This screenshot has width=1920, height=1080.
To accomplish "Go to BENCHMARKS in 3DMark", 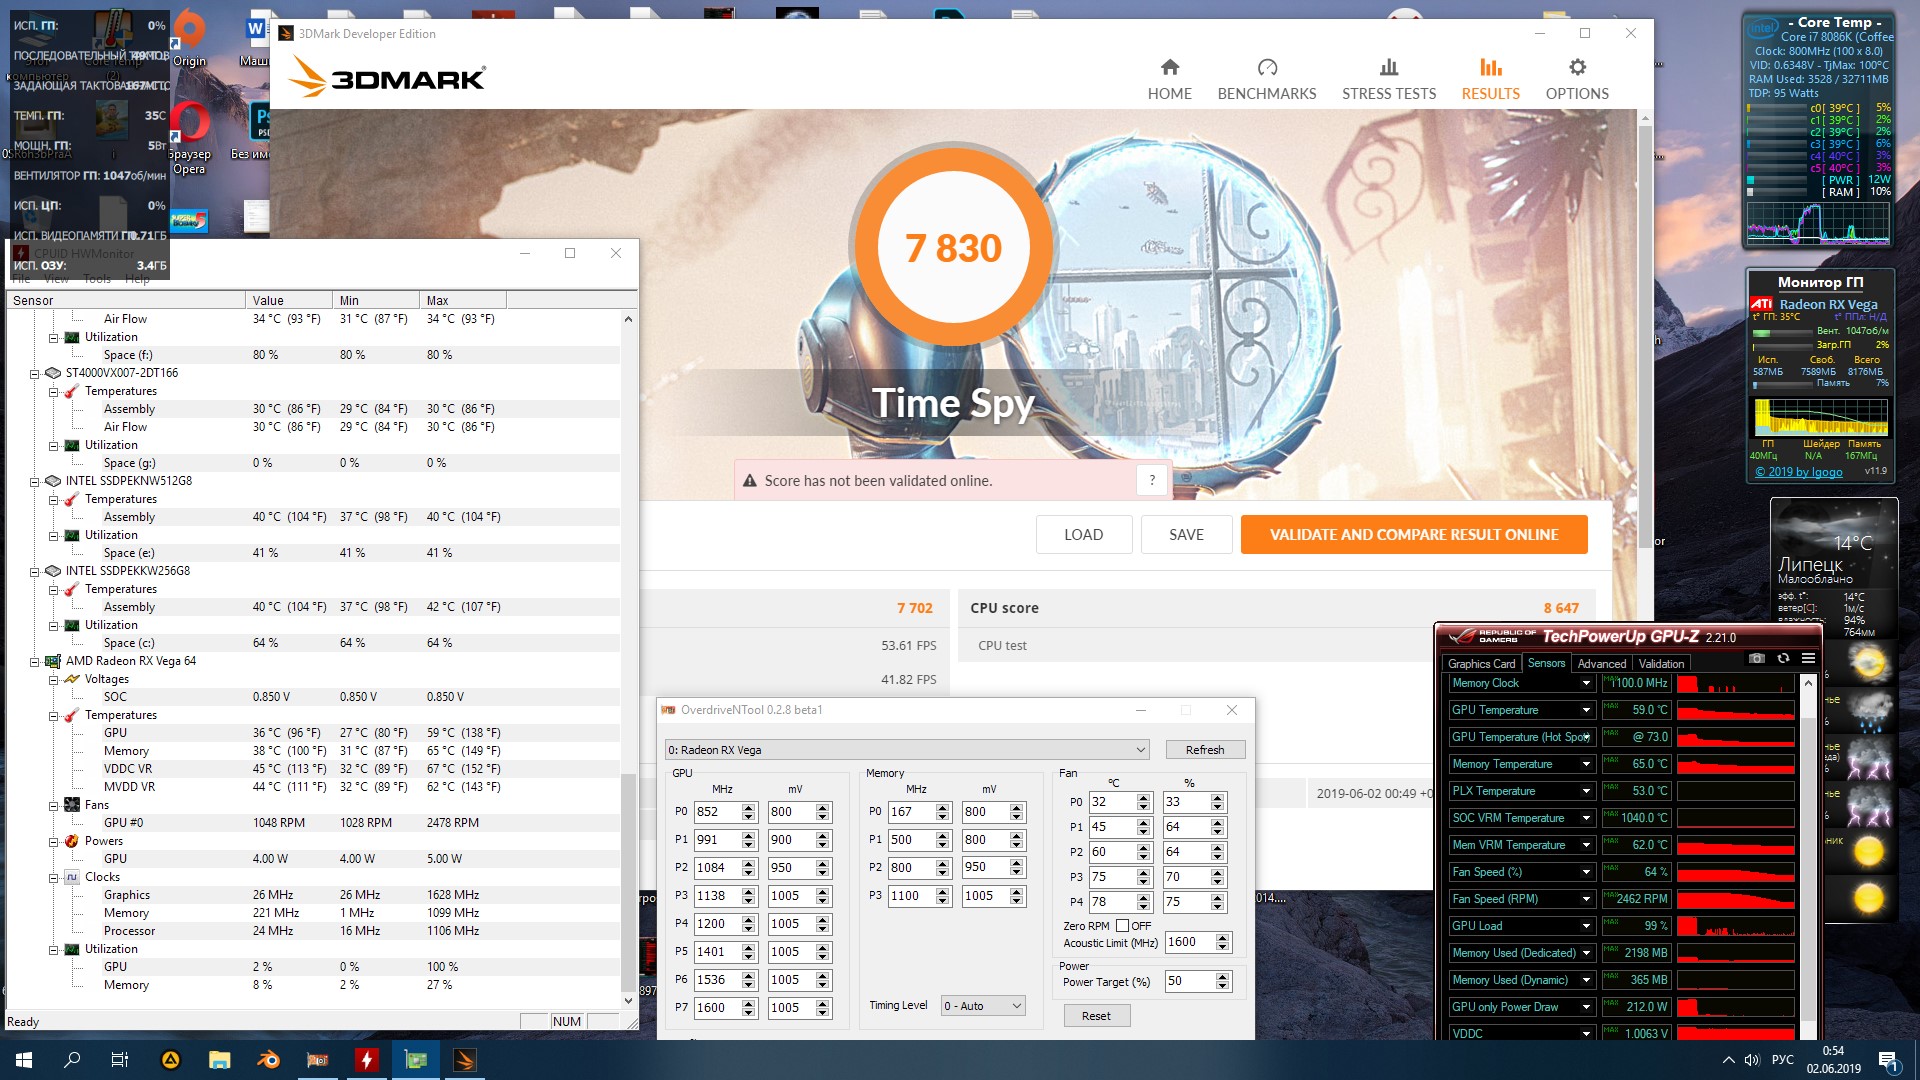I will [x=1266, y=79].
